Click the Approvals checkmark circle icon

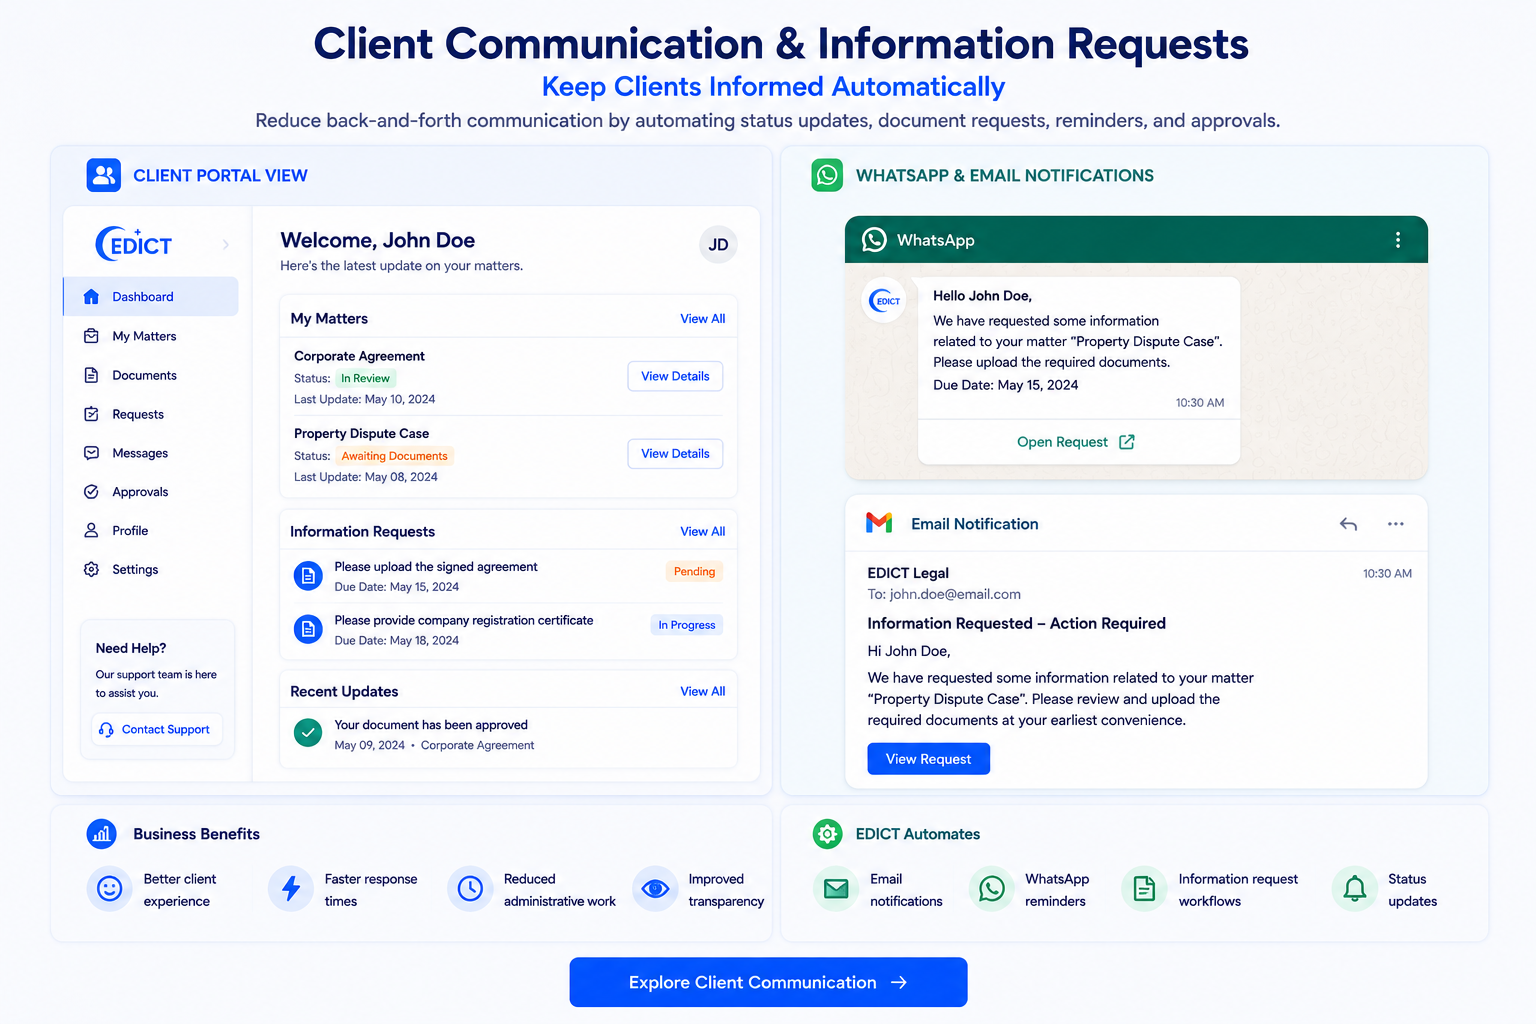91,492
